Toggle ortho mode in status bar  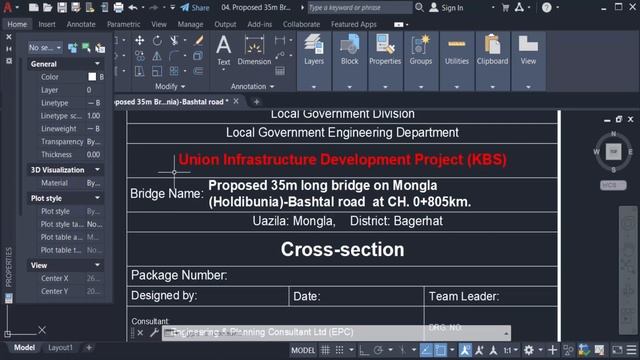pyautogui.click(x=364, y=350)
